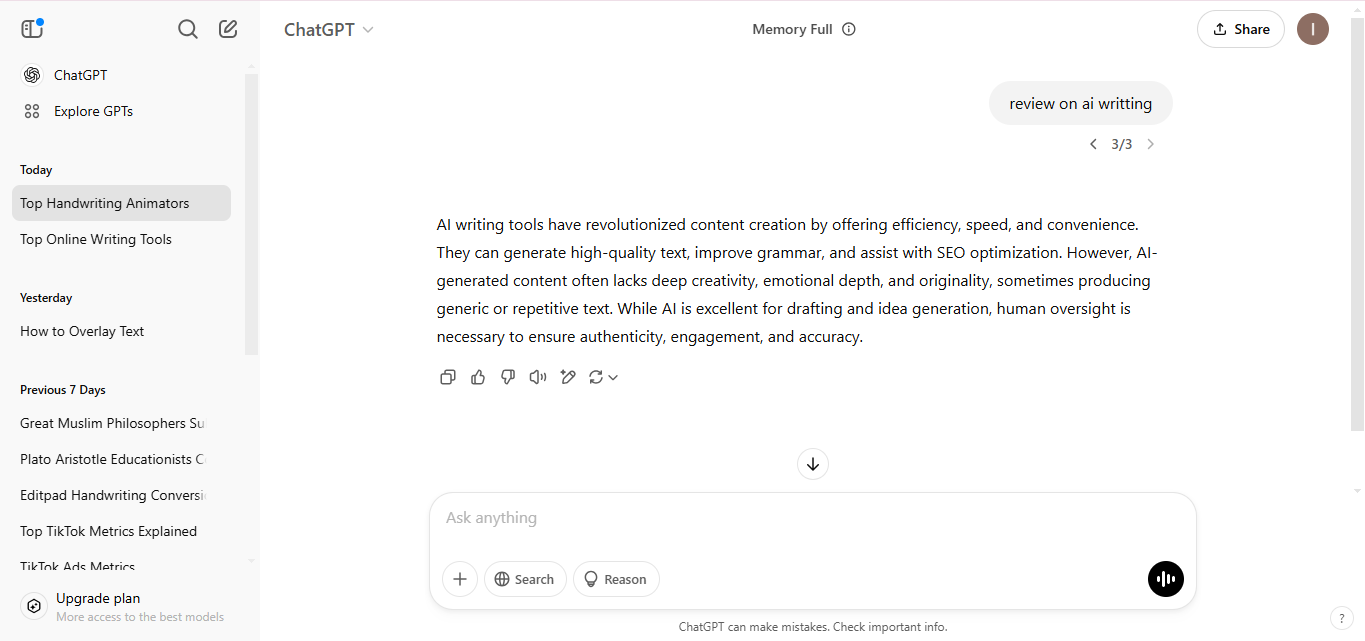Screen dimensions: 1365x641
Task: Jump to bottom with the down arrow button
Action: point(813,464)
